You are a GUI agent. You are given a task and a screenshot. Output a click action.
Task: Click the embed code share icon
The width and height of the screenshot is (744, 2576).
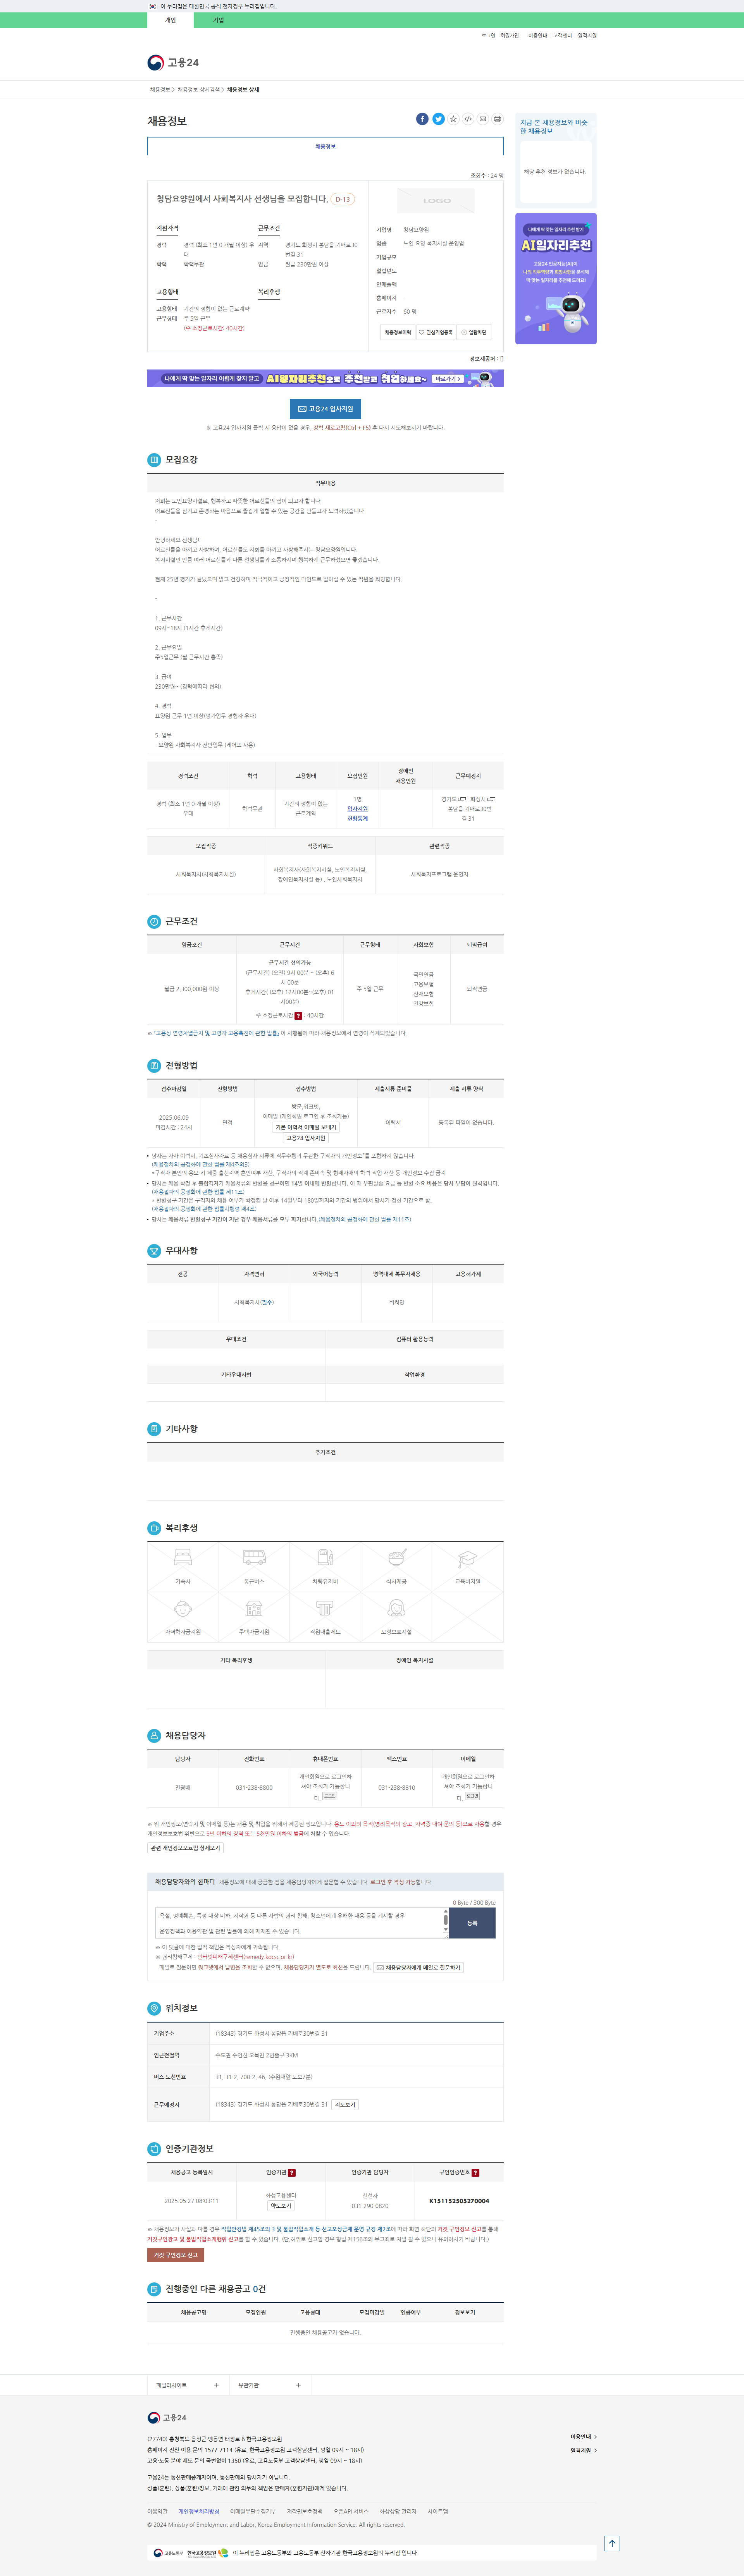(x=468, y=119)
